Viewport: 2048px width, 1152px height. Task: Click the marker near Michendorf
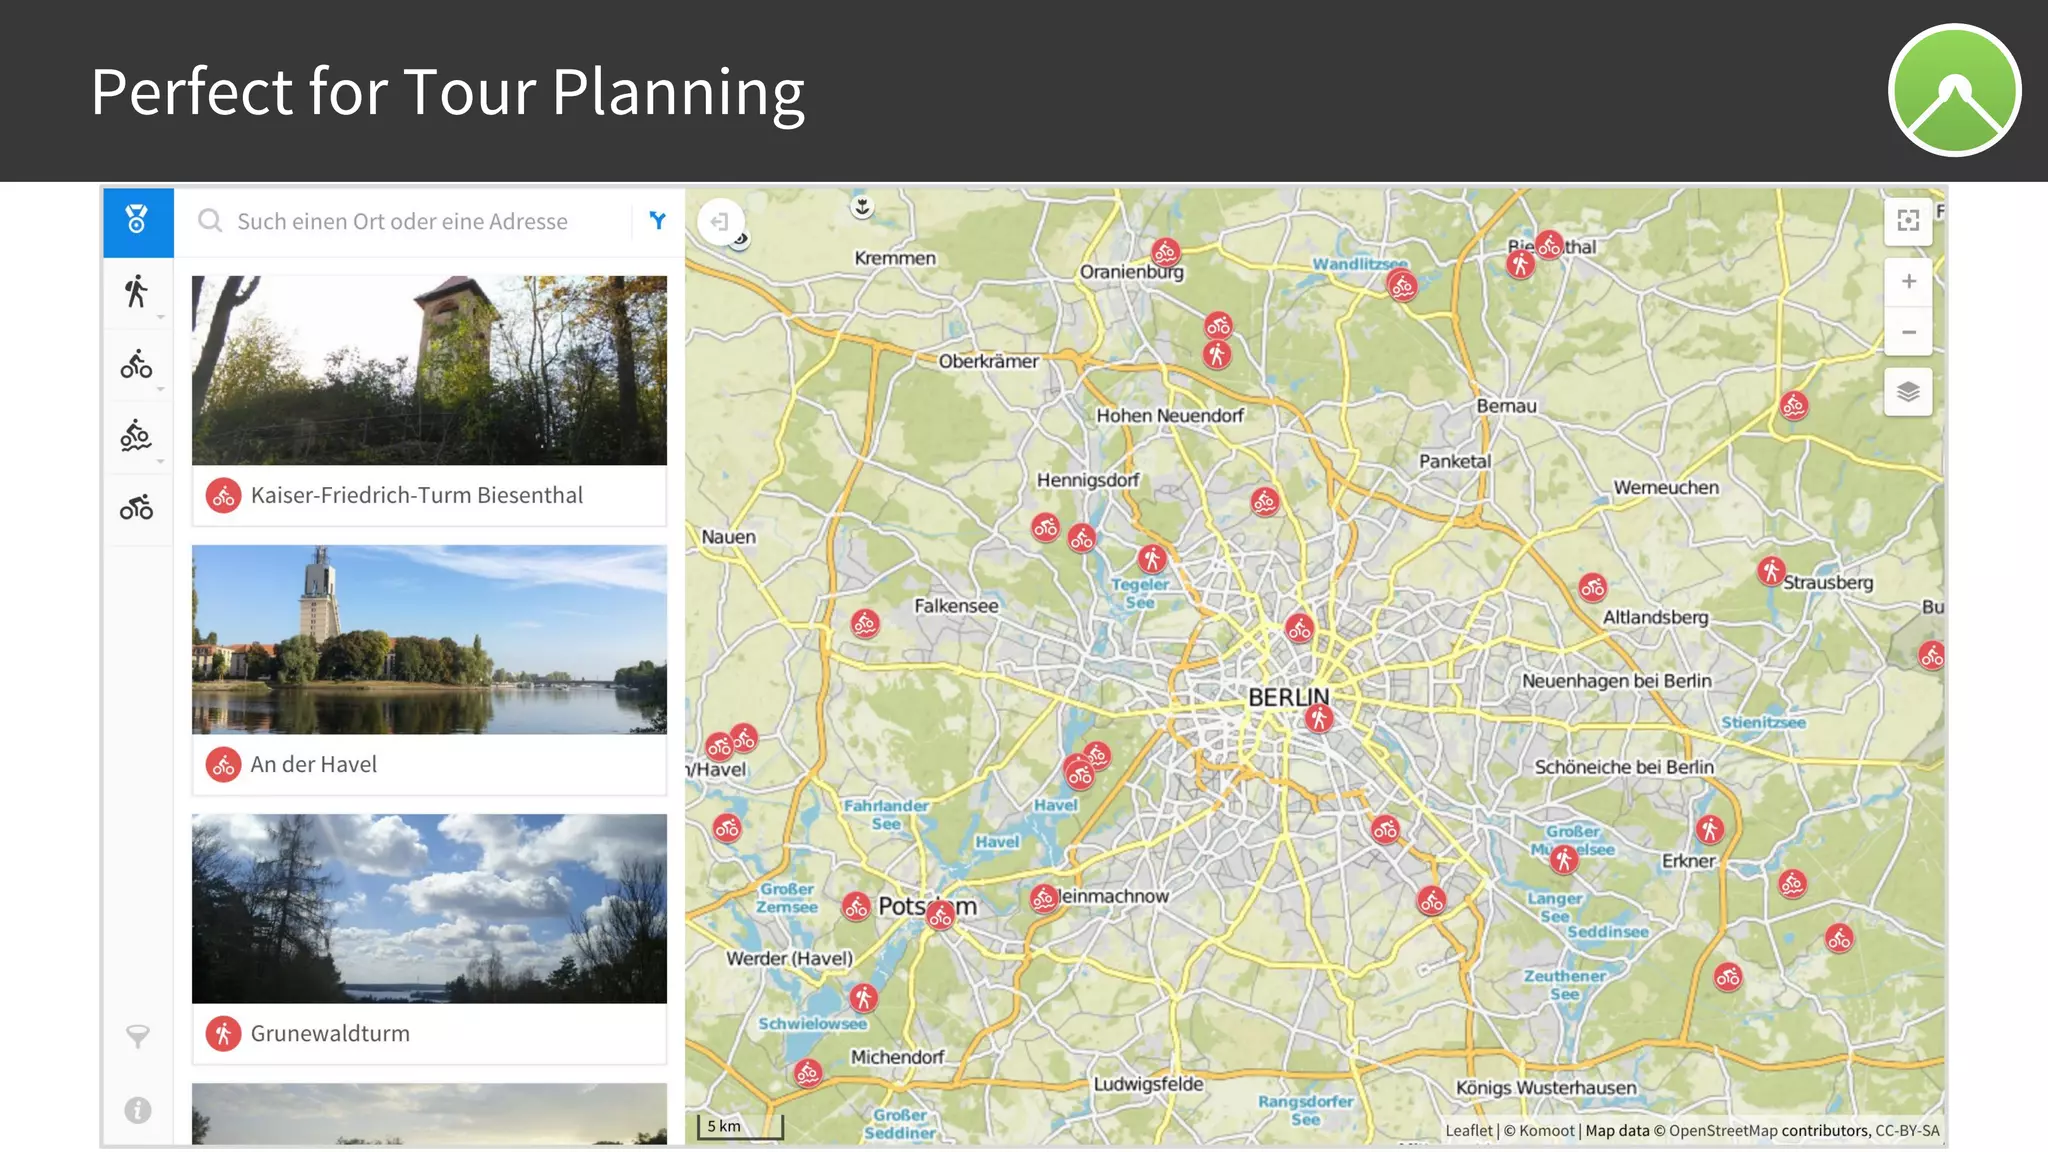click(x=808, y=1074)
